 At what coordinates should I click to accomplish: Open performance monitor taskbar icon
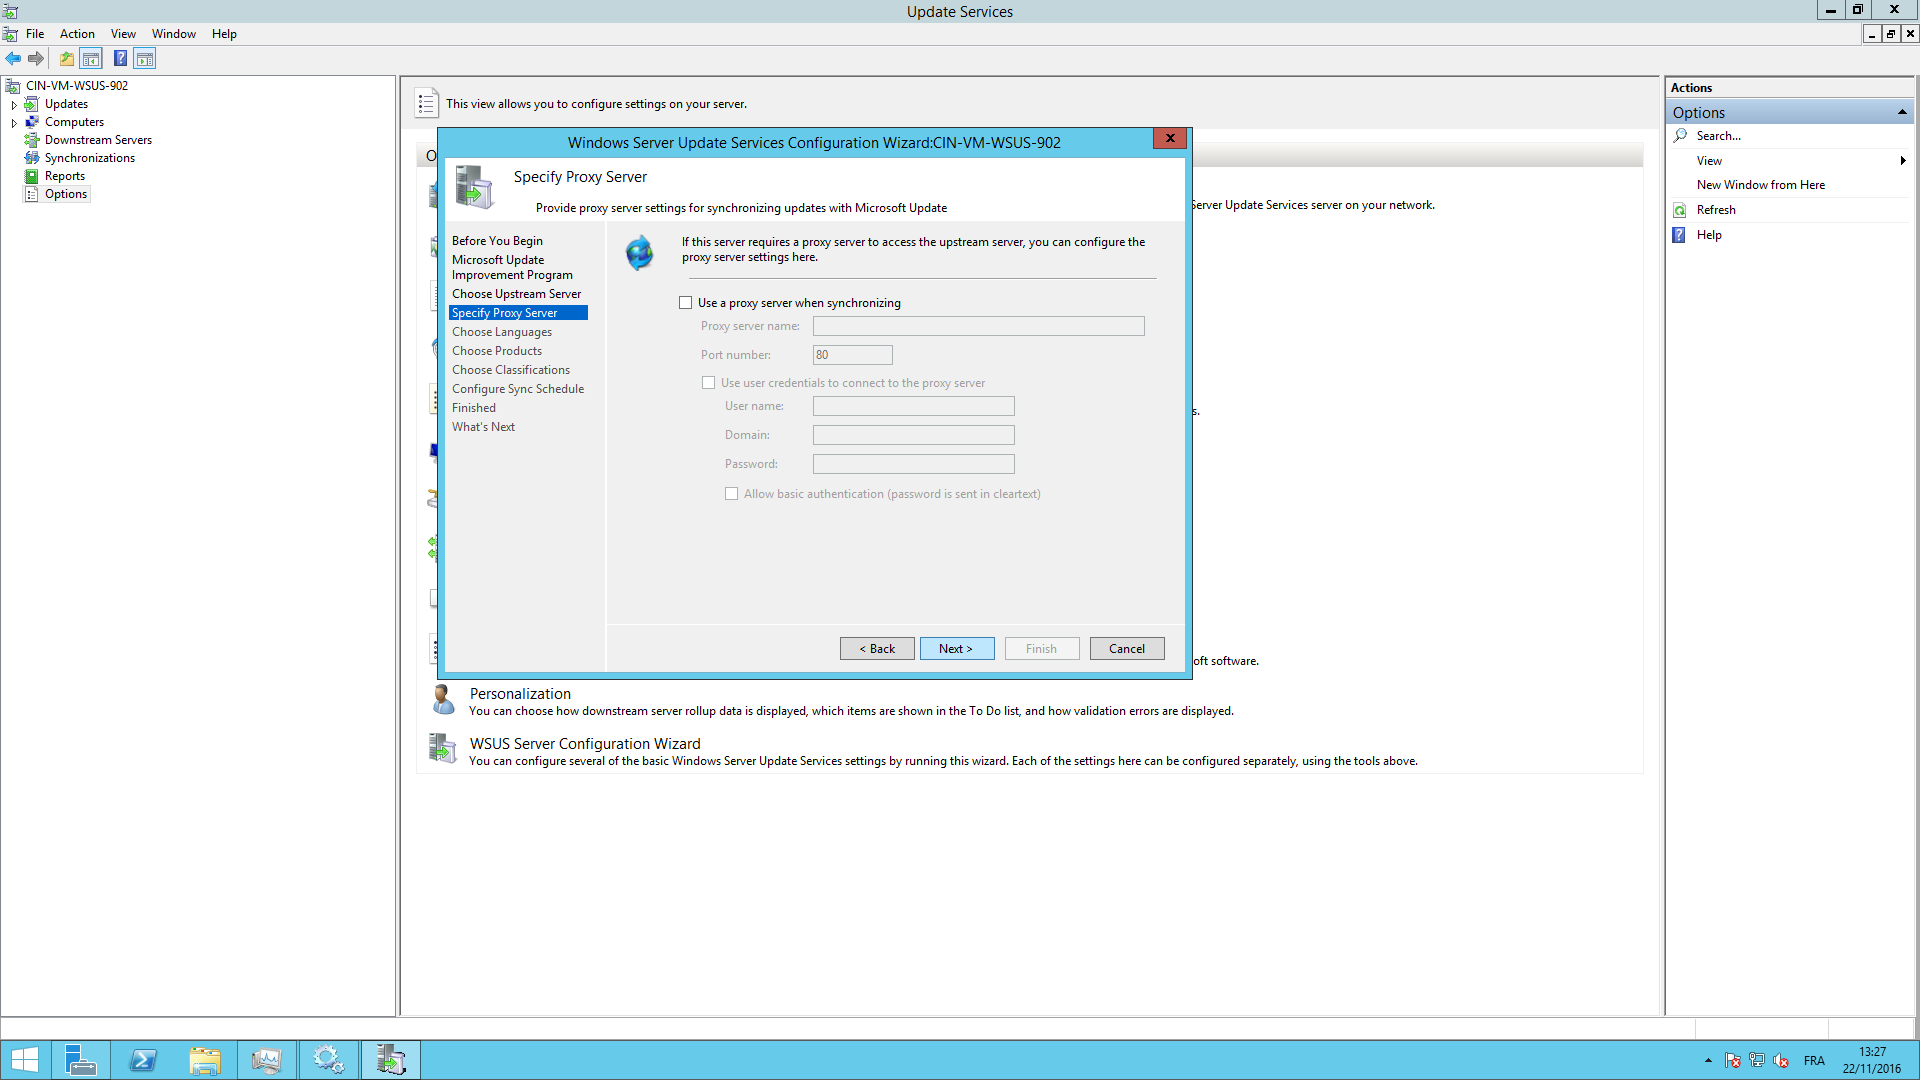tap(267, 1060)
